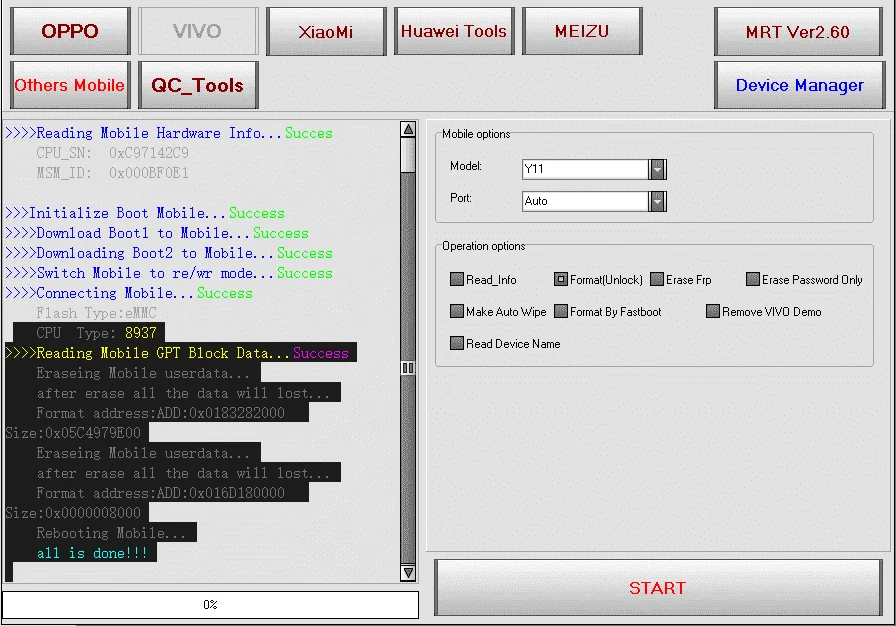This screenshot has width=896, height=626.
Task: Click 'Size:0x0000008000' log line
Action: [73, 513]
